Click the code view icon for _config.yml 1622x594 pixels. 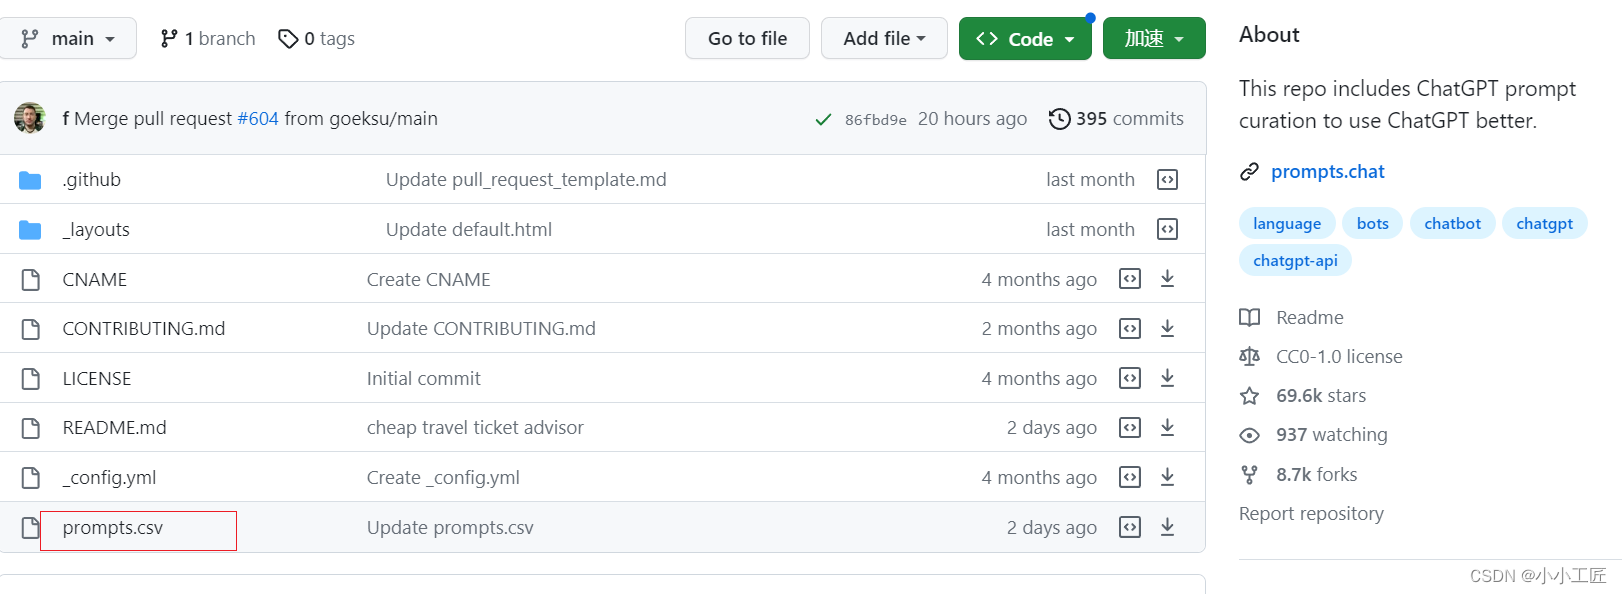click(x=1130, y=477)
